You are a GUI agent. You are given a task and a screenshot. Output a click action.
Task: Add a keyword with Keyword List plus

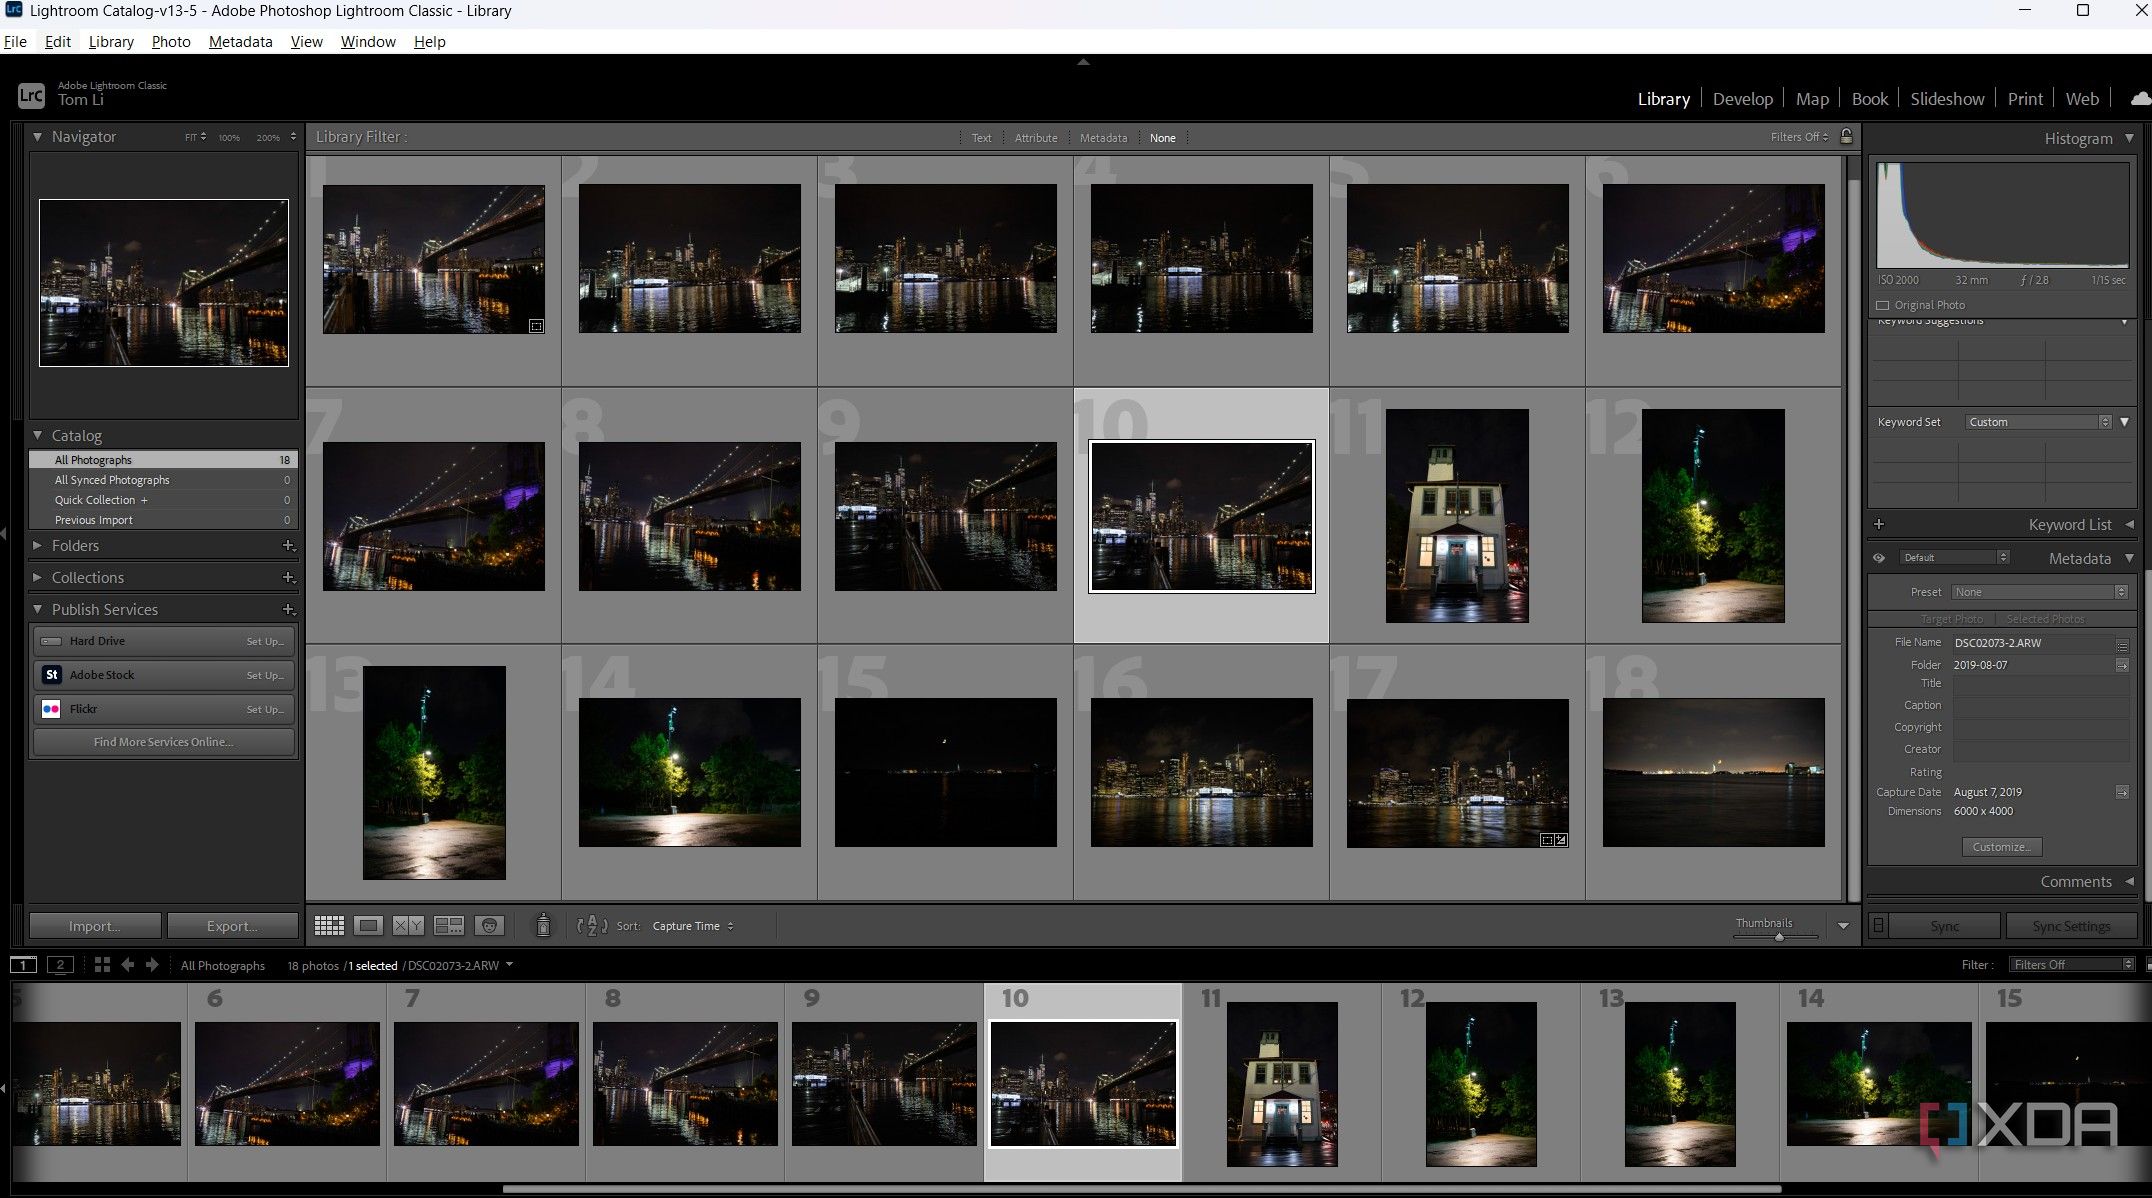[x=1879, y=525]
